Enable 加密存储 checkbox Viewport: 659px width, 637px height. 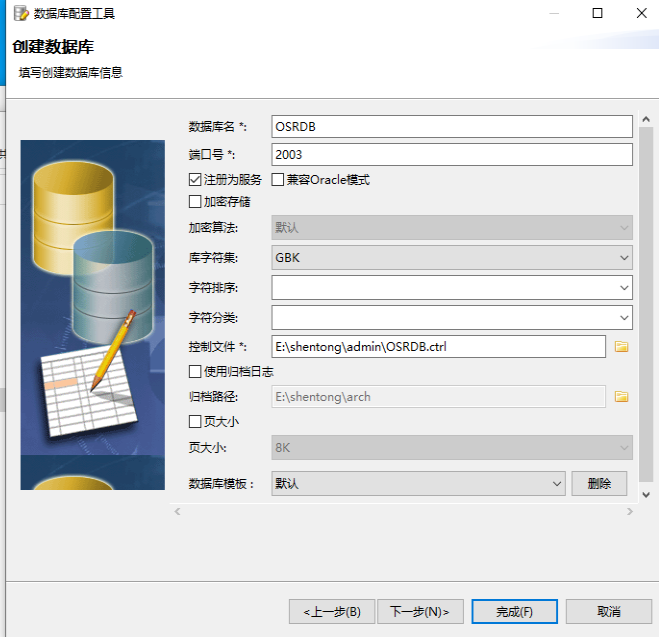[195, 202]
